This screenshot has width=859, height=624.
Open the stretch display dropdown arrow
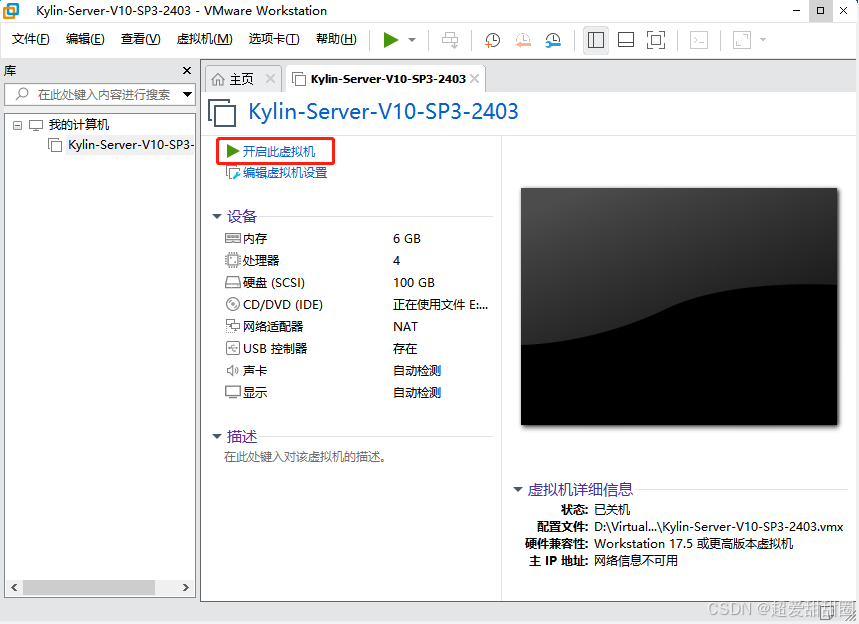pos(763,40)
